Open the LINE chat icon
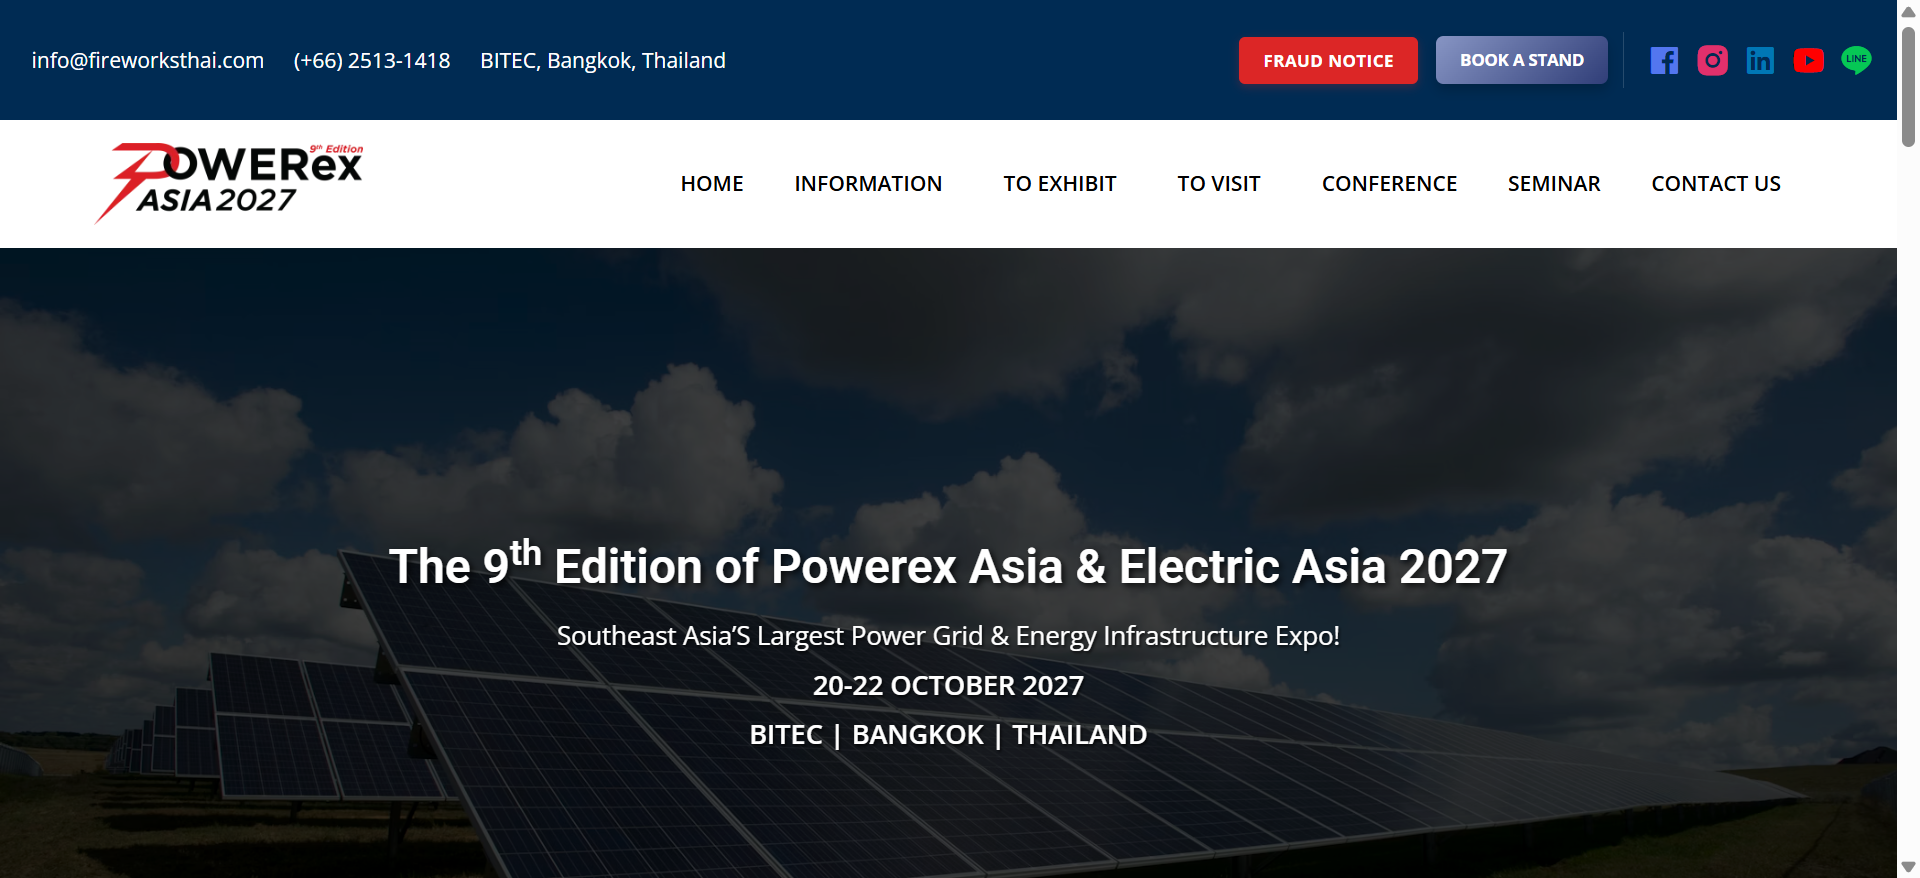The height and width of the screenshot is (878, 1920). click(x=1856, y=60)
